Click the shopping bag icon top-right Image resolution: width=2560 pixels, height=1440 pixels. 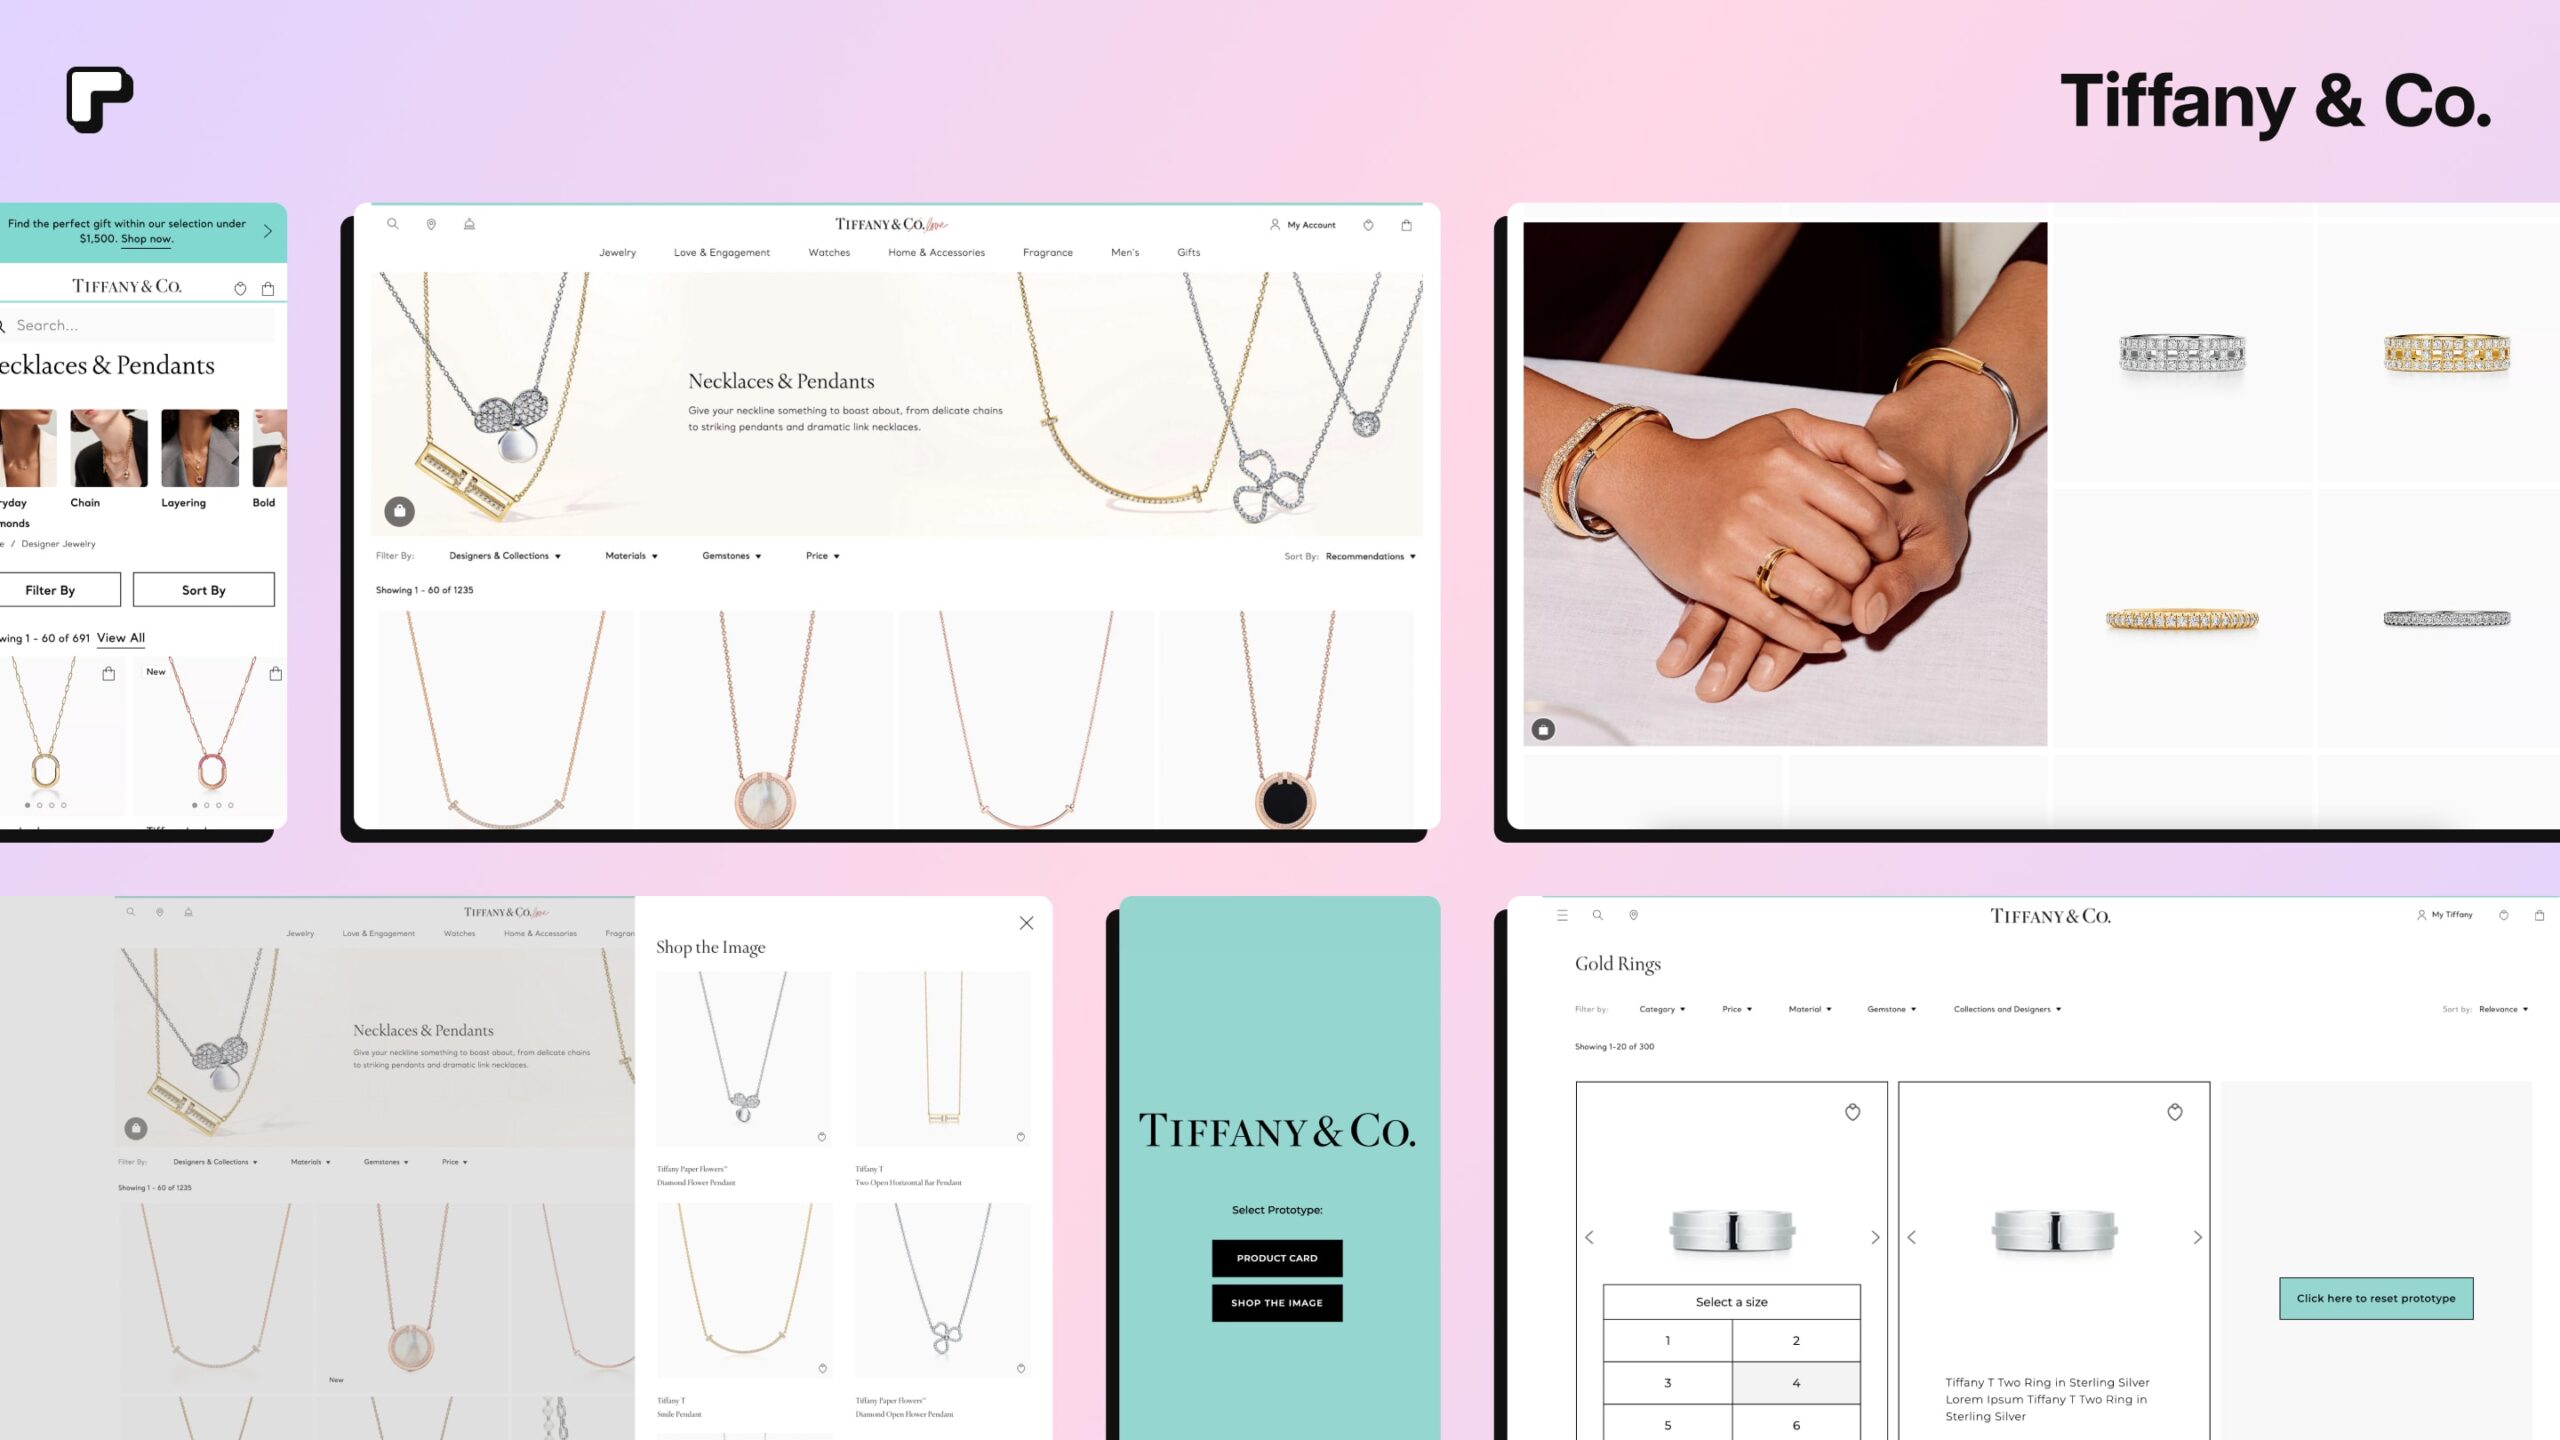point(1405,225)
